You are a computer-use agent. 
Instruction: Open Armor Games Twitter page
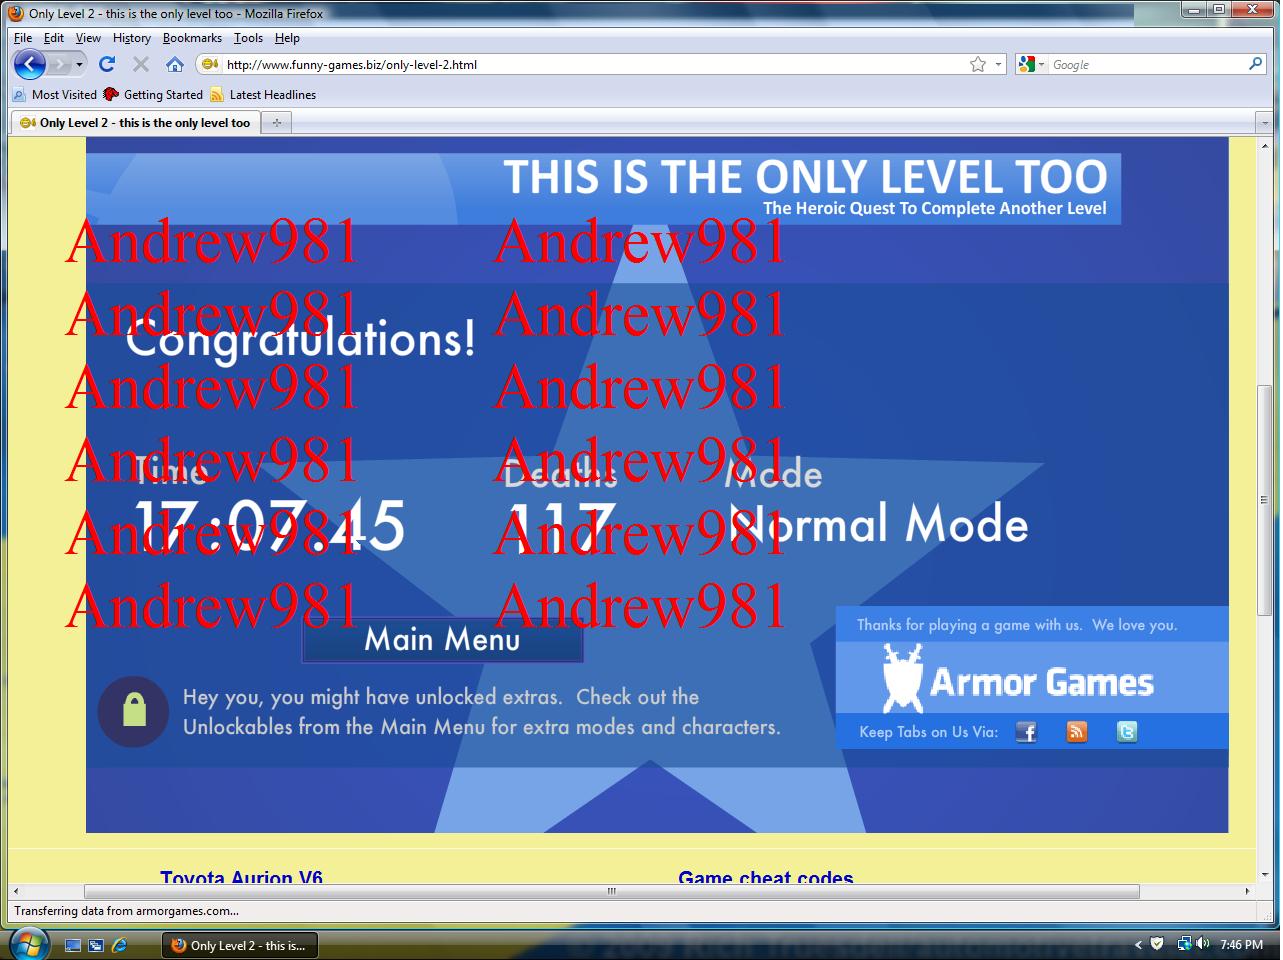tap(1127, 732)
